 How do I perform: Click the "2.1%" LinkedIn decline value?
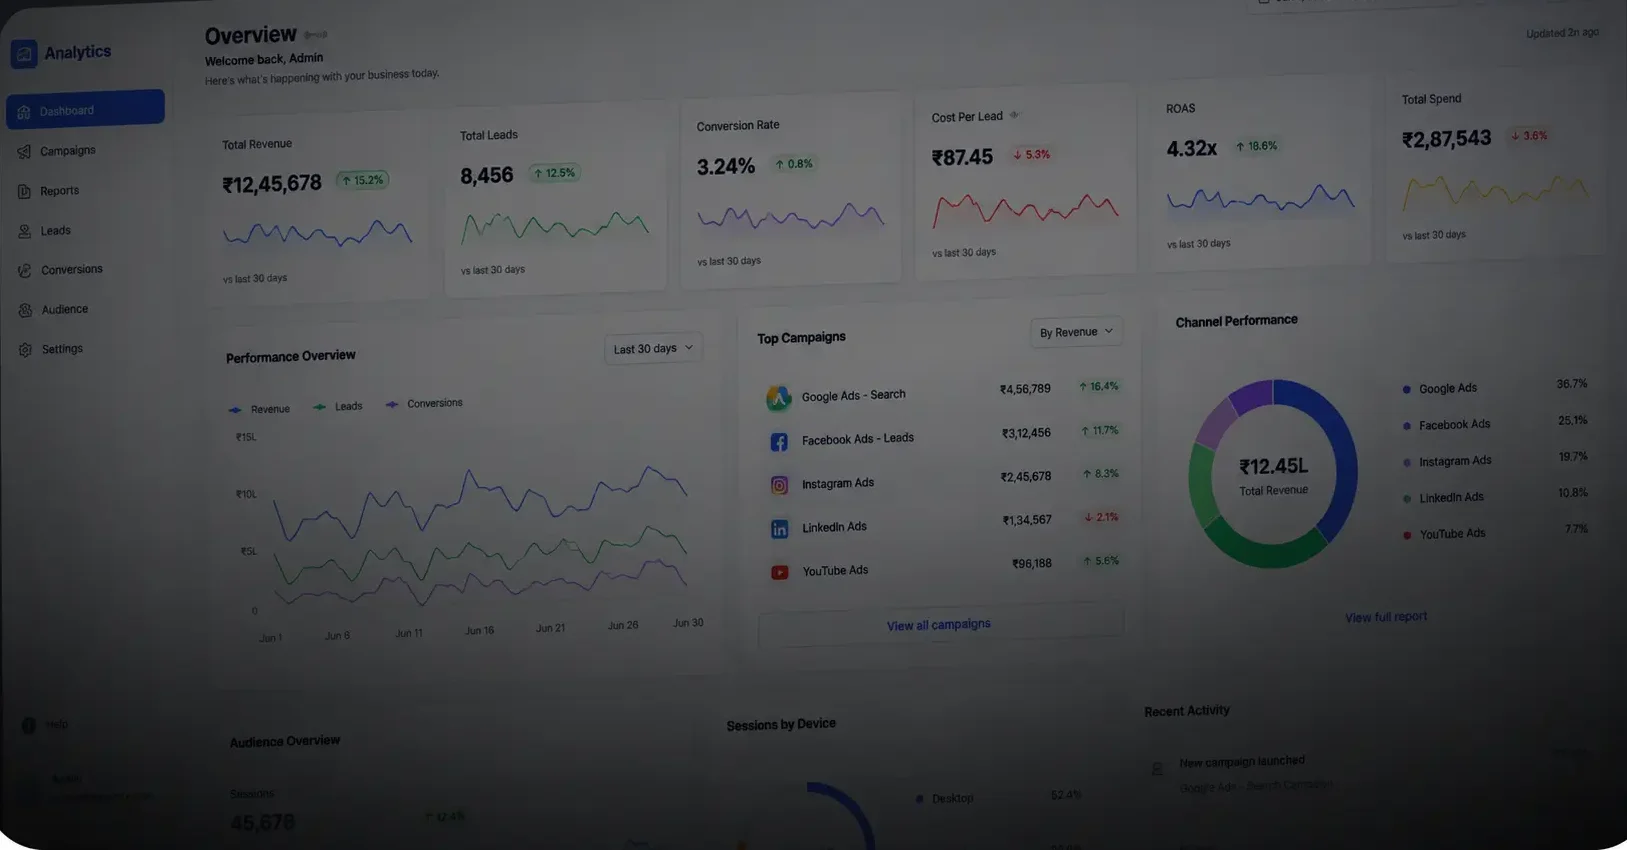click(x=1101, y=518)
